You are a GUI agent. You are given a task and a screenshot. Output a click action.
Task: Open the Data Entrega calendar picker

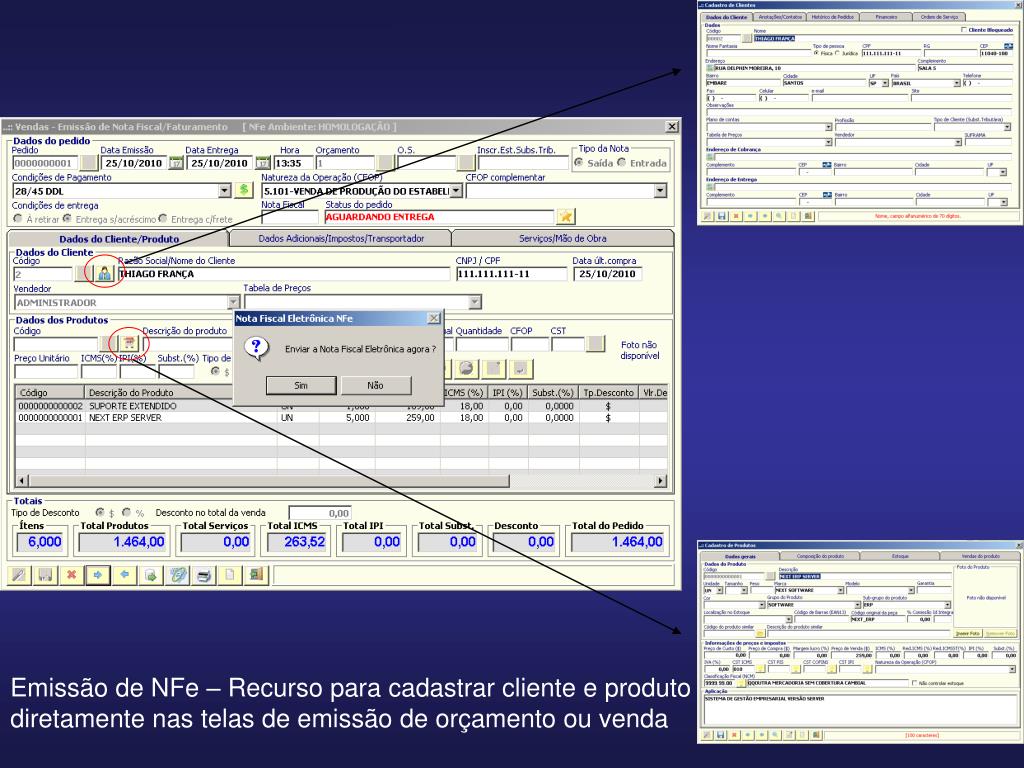click(x=263, y=163)
